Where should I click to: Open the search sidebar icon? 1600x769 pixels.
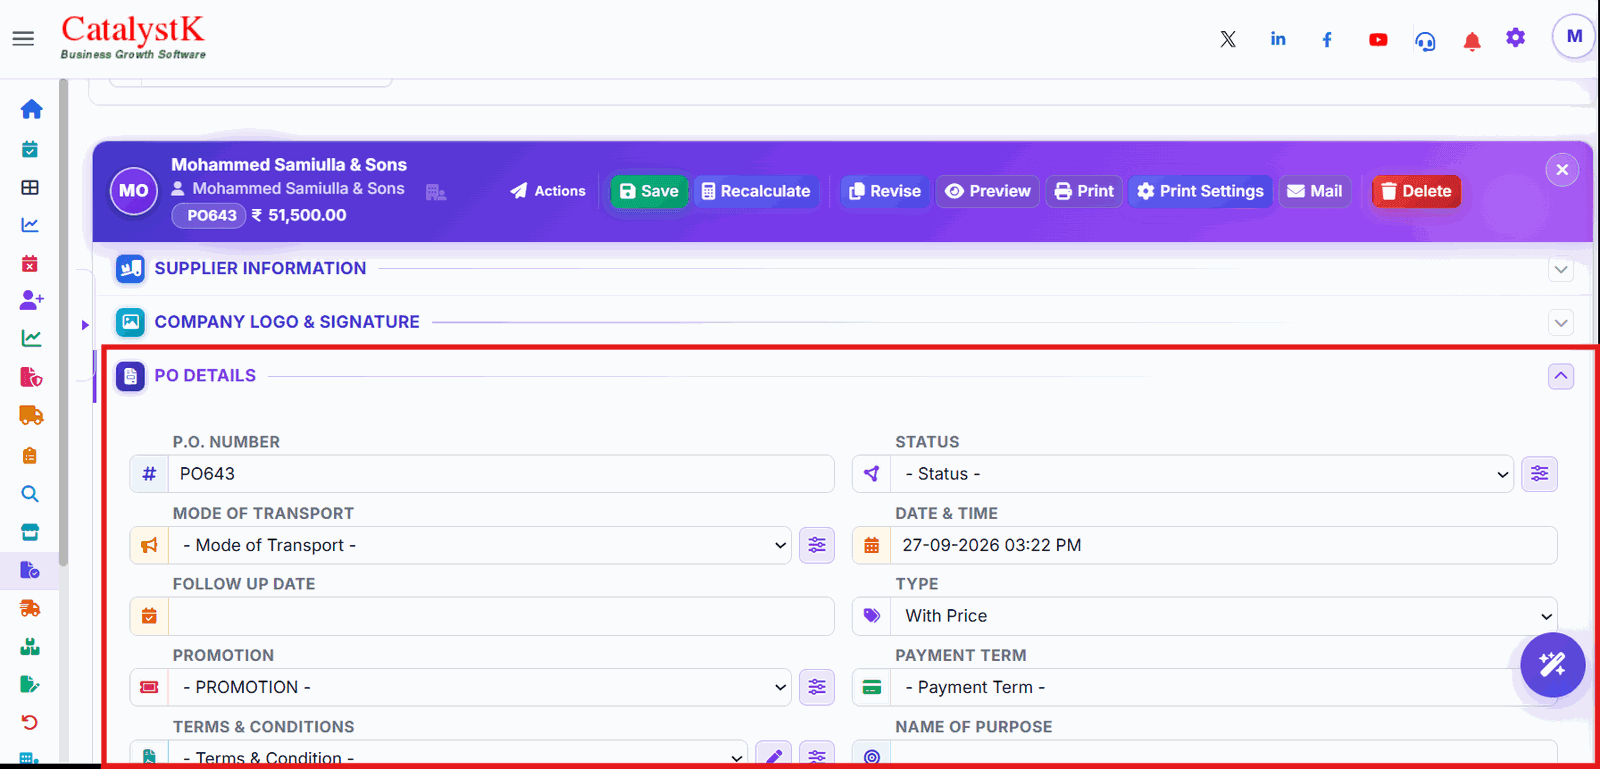(30, 494)
